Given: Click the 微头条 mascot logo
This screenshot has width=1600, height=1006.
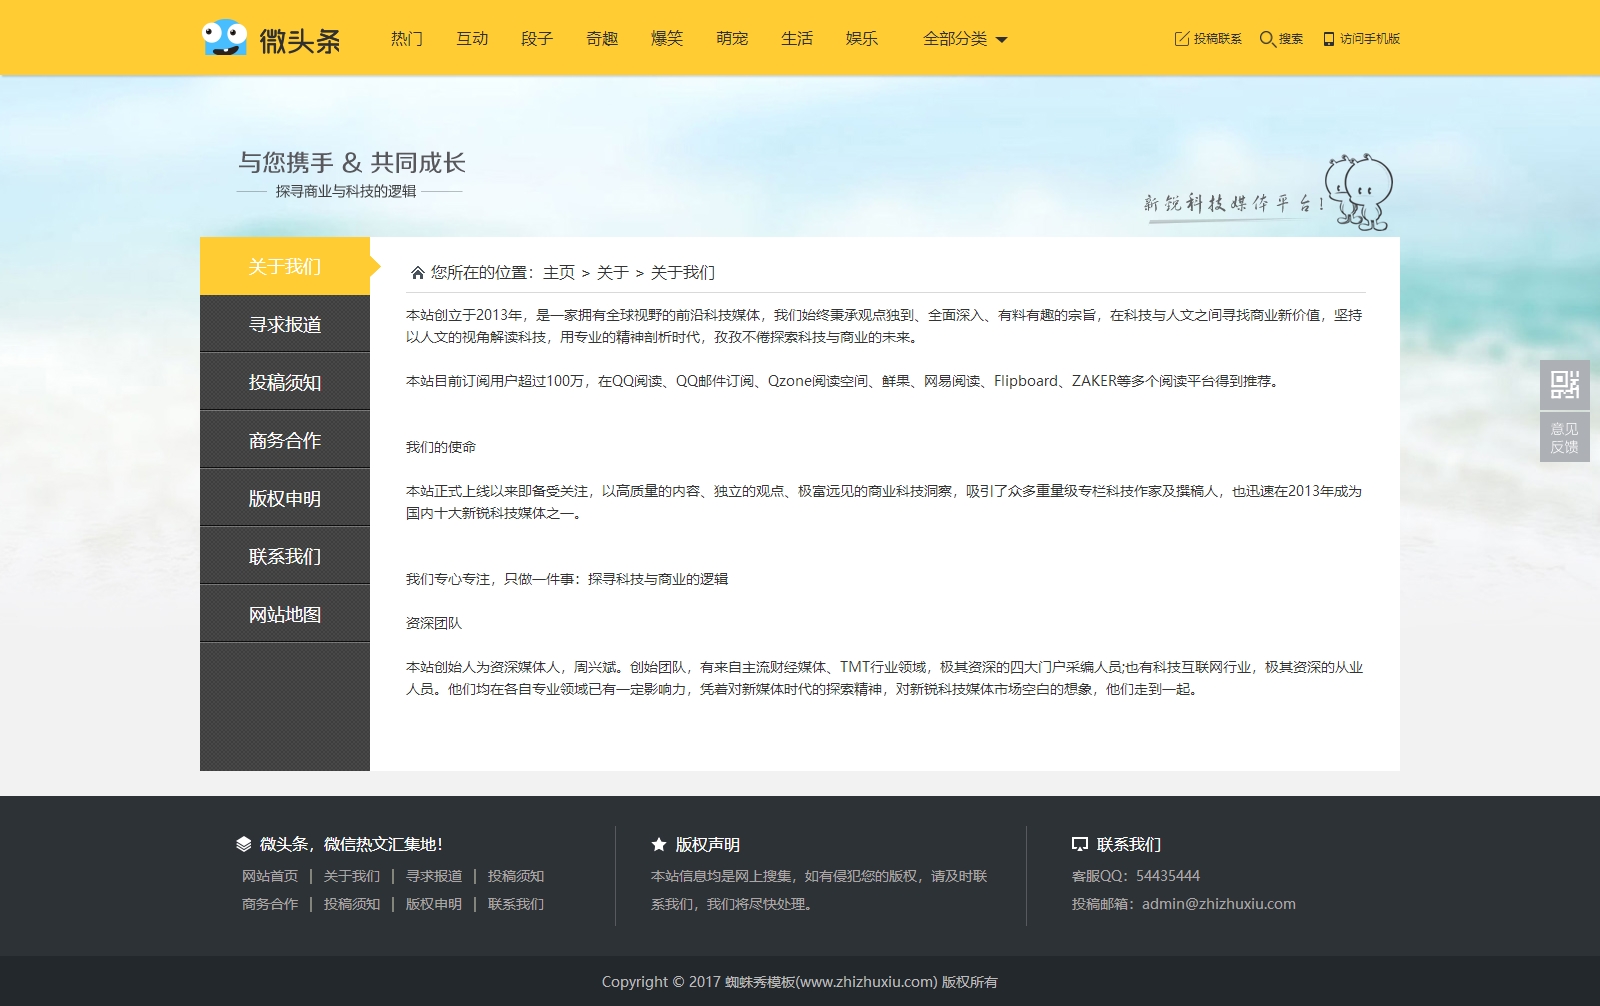Looking at the screenshot, I should (x=224, y=38).
